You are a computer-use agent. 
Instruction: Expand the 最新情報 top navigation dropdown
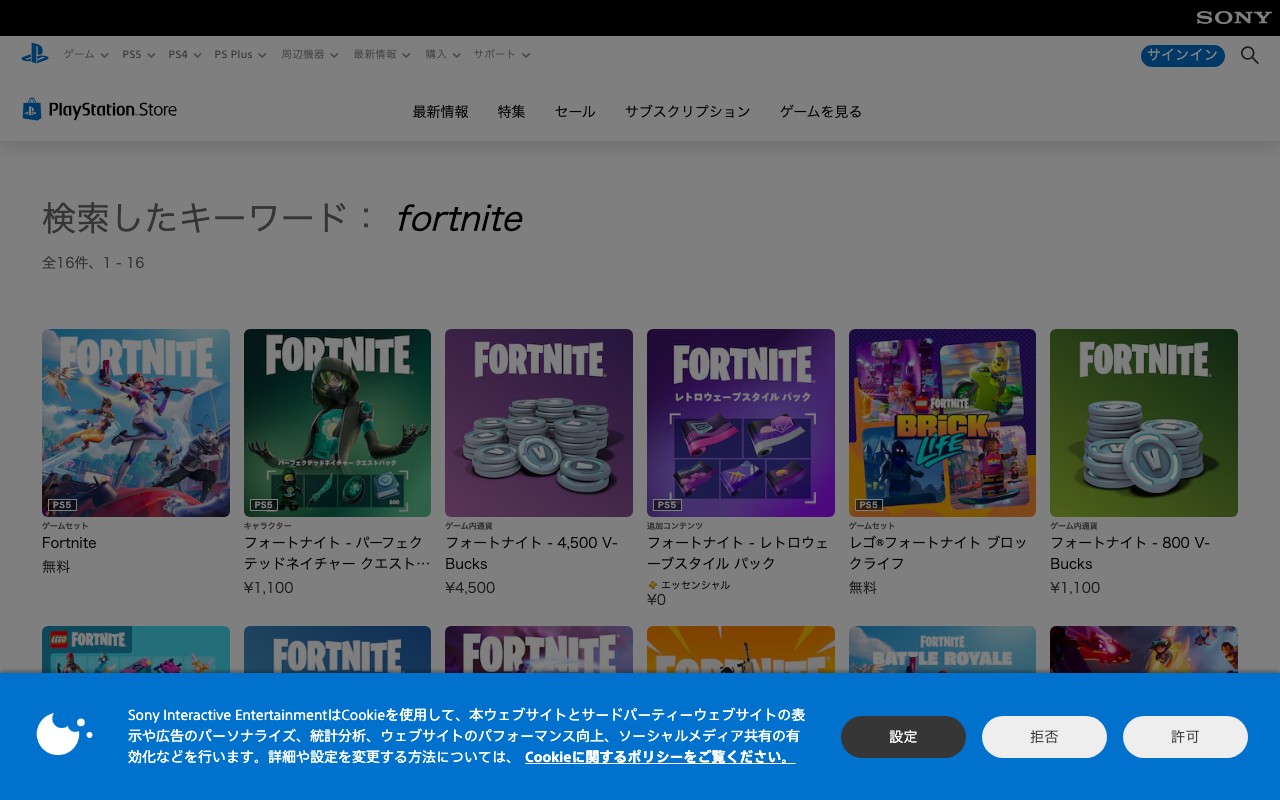[382, 55]
